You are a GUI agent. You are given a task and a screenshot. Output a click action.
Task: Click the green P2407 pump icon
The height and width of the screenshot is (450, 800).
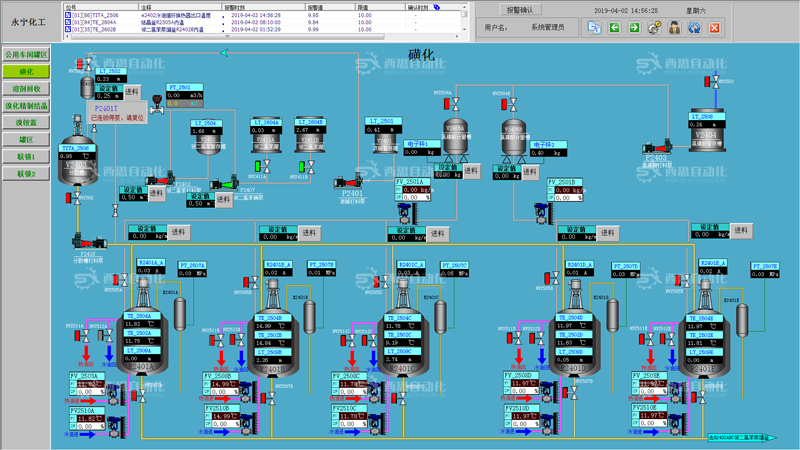point(224,183)
